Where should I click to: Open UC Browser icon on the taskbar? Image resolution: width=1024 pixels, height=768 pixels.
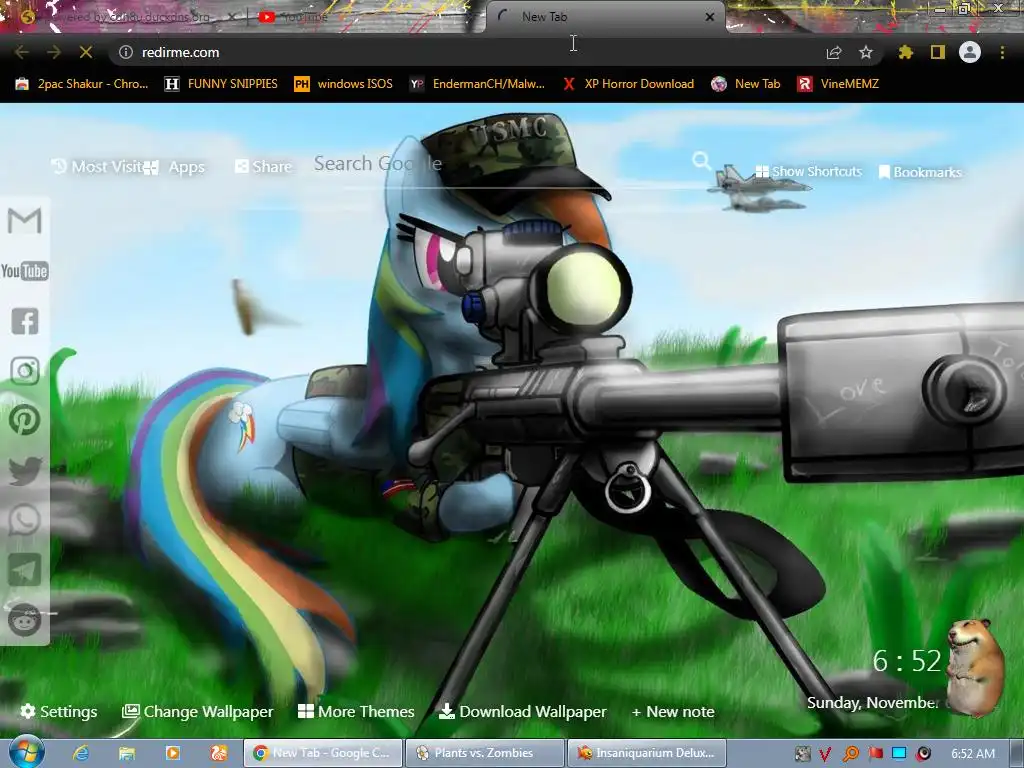click(219, 753)
